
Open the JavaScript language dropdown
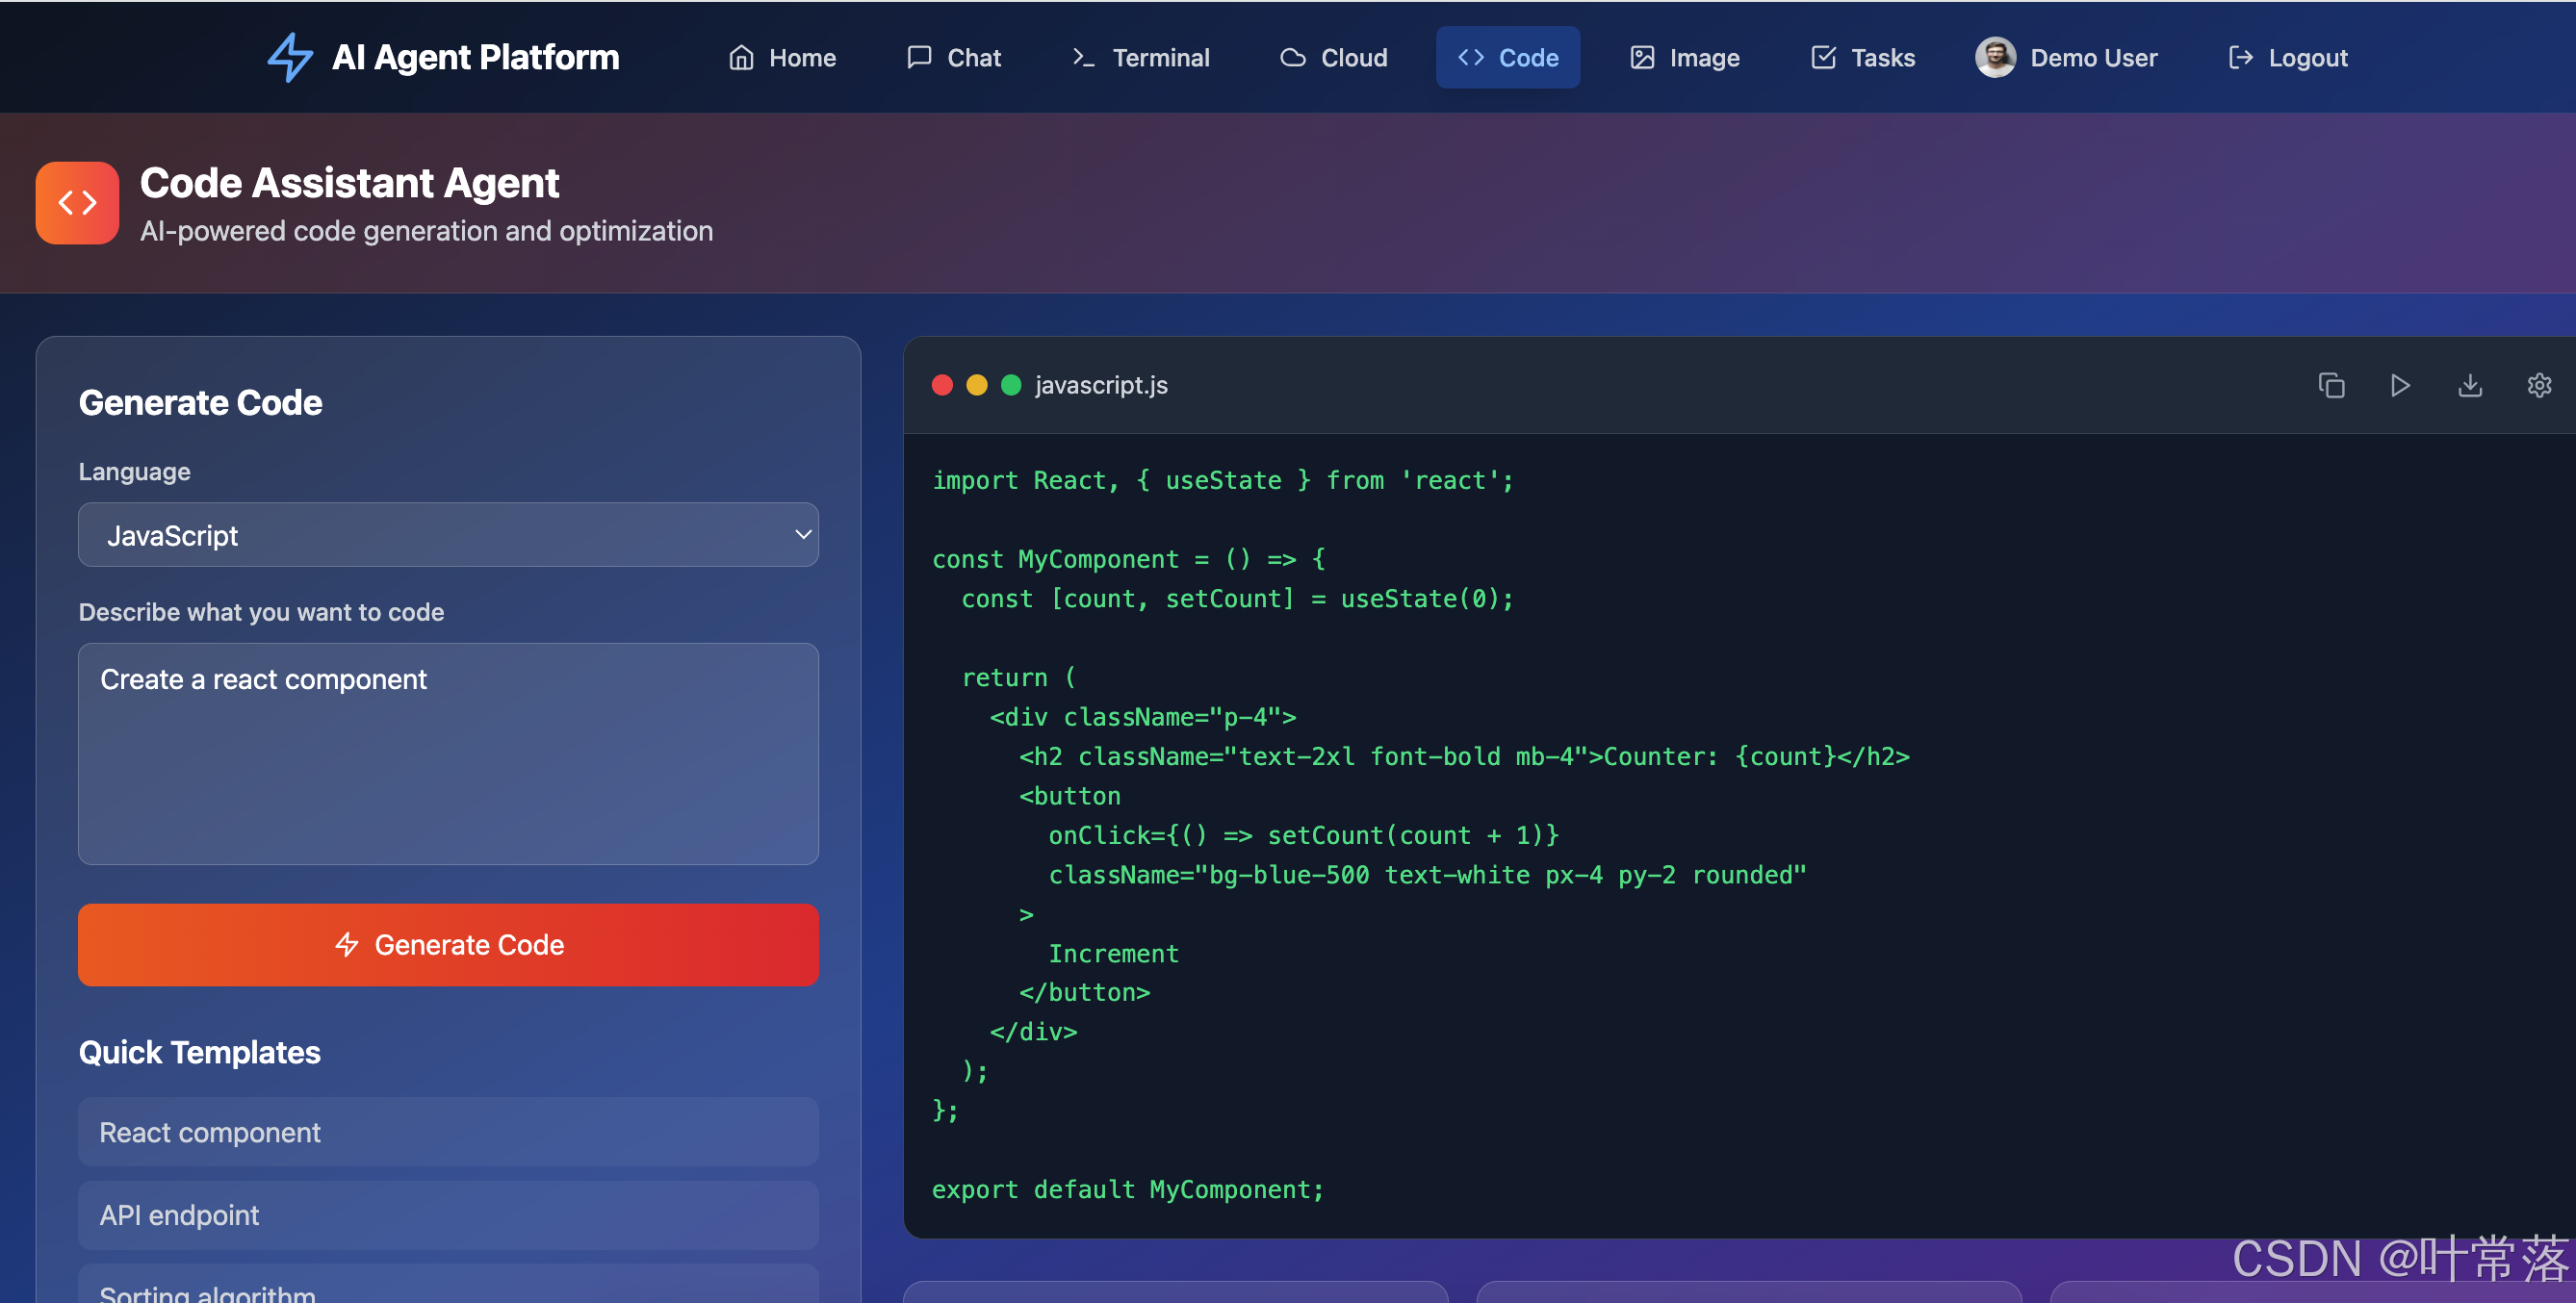[x=448, y=535]
